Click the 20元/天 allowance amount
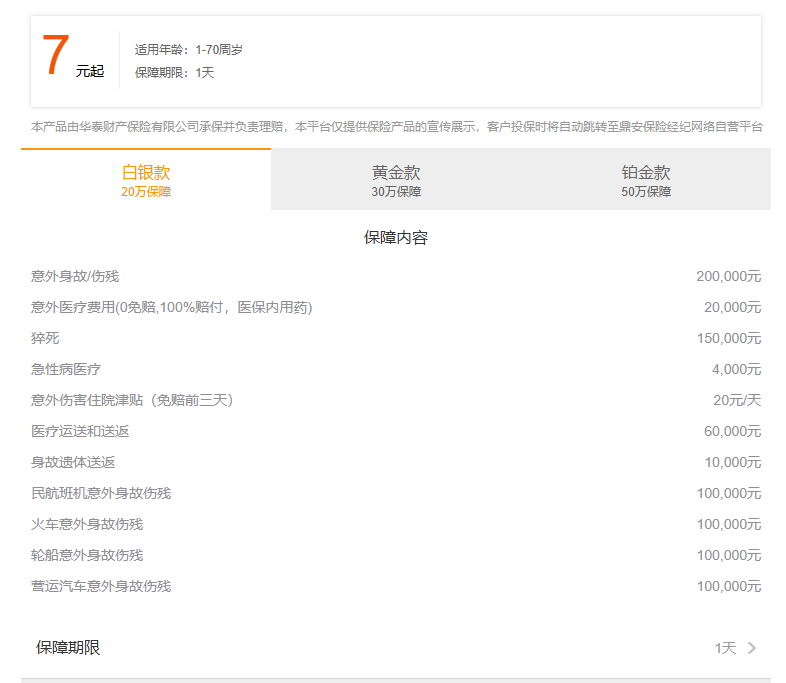786x683 pixels. point(737,400)
